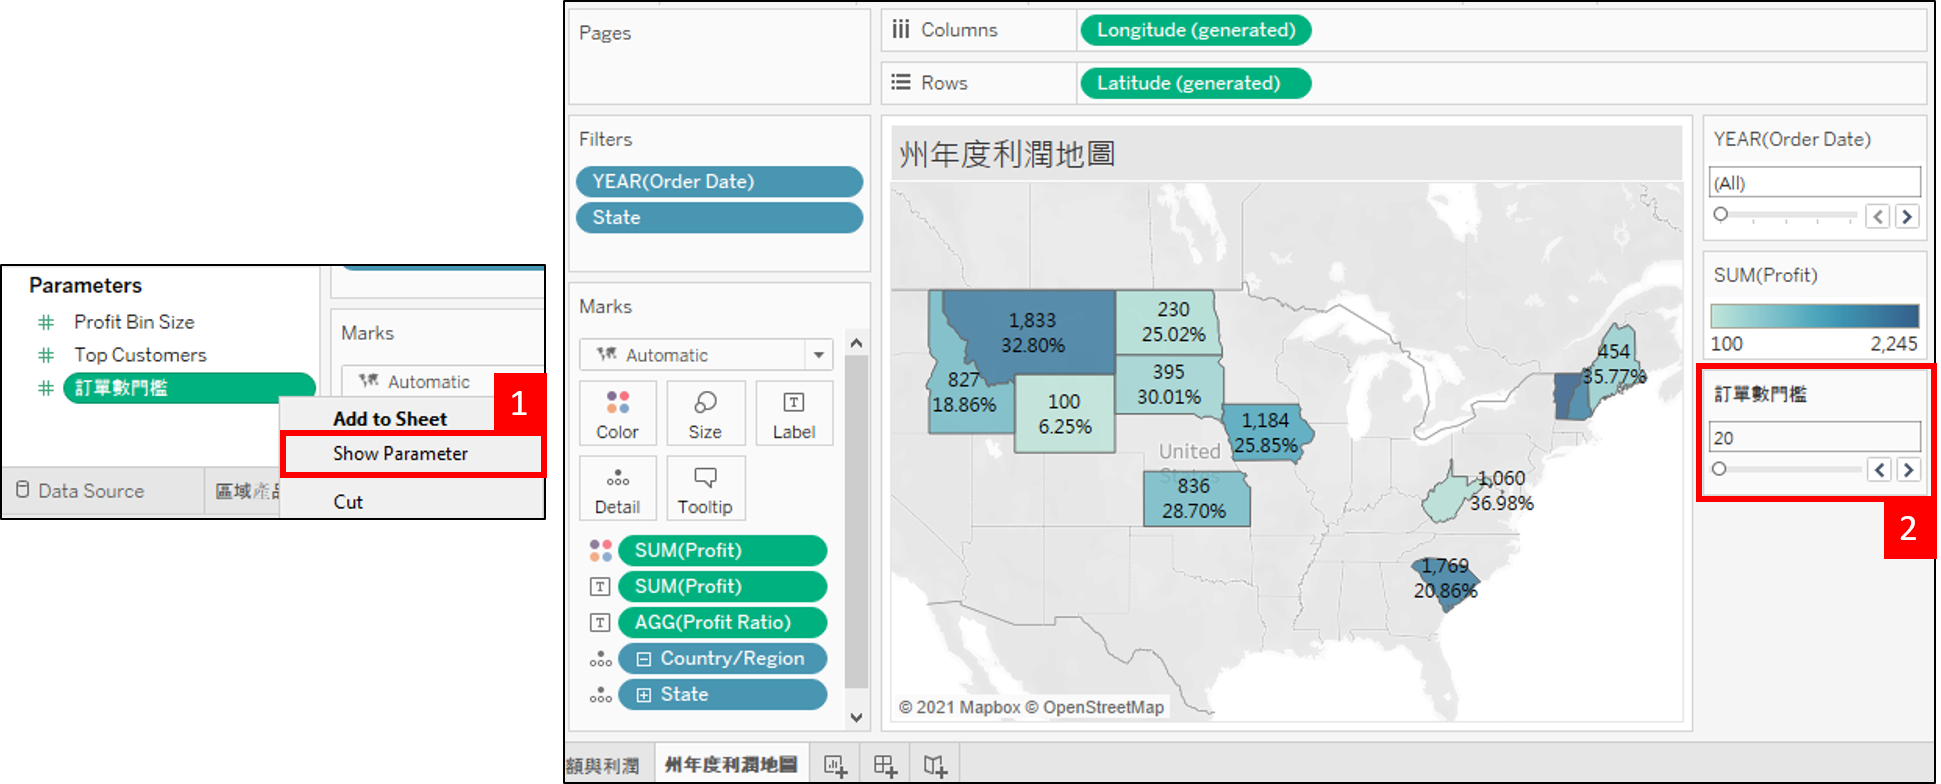Screen dimensions: 1941x784
Task: Click the hash icon next to Profit Bin Size
Action: (46, 322)
